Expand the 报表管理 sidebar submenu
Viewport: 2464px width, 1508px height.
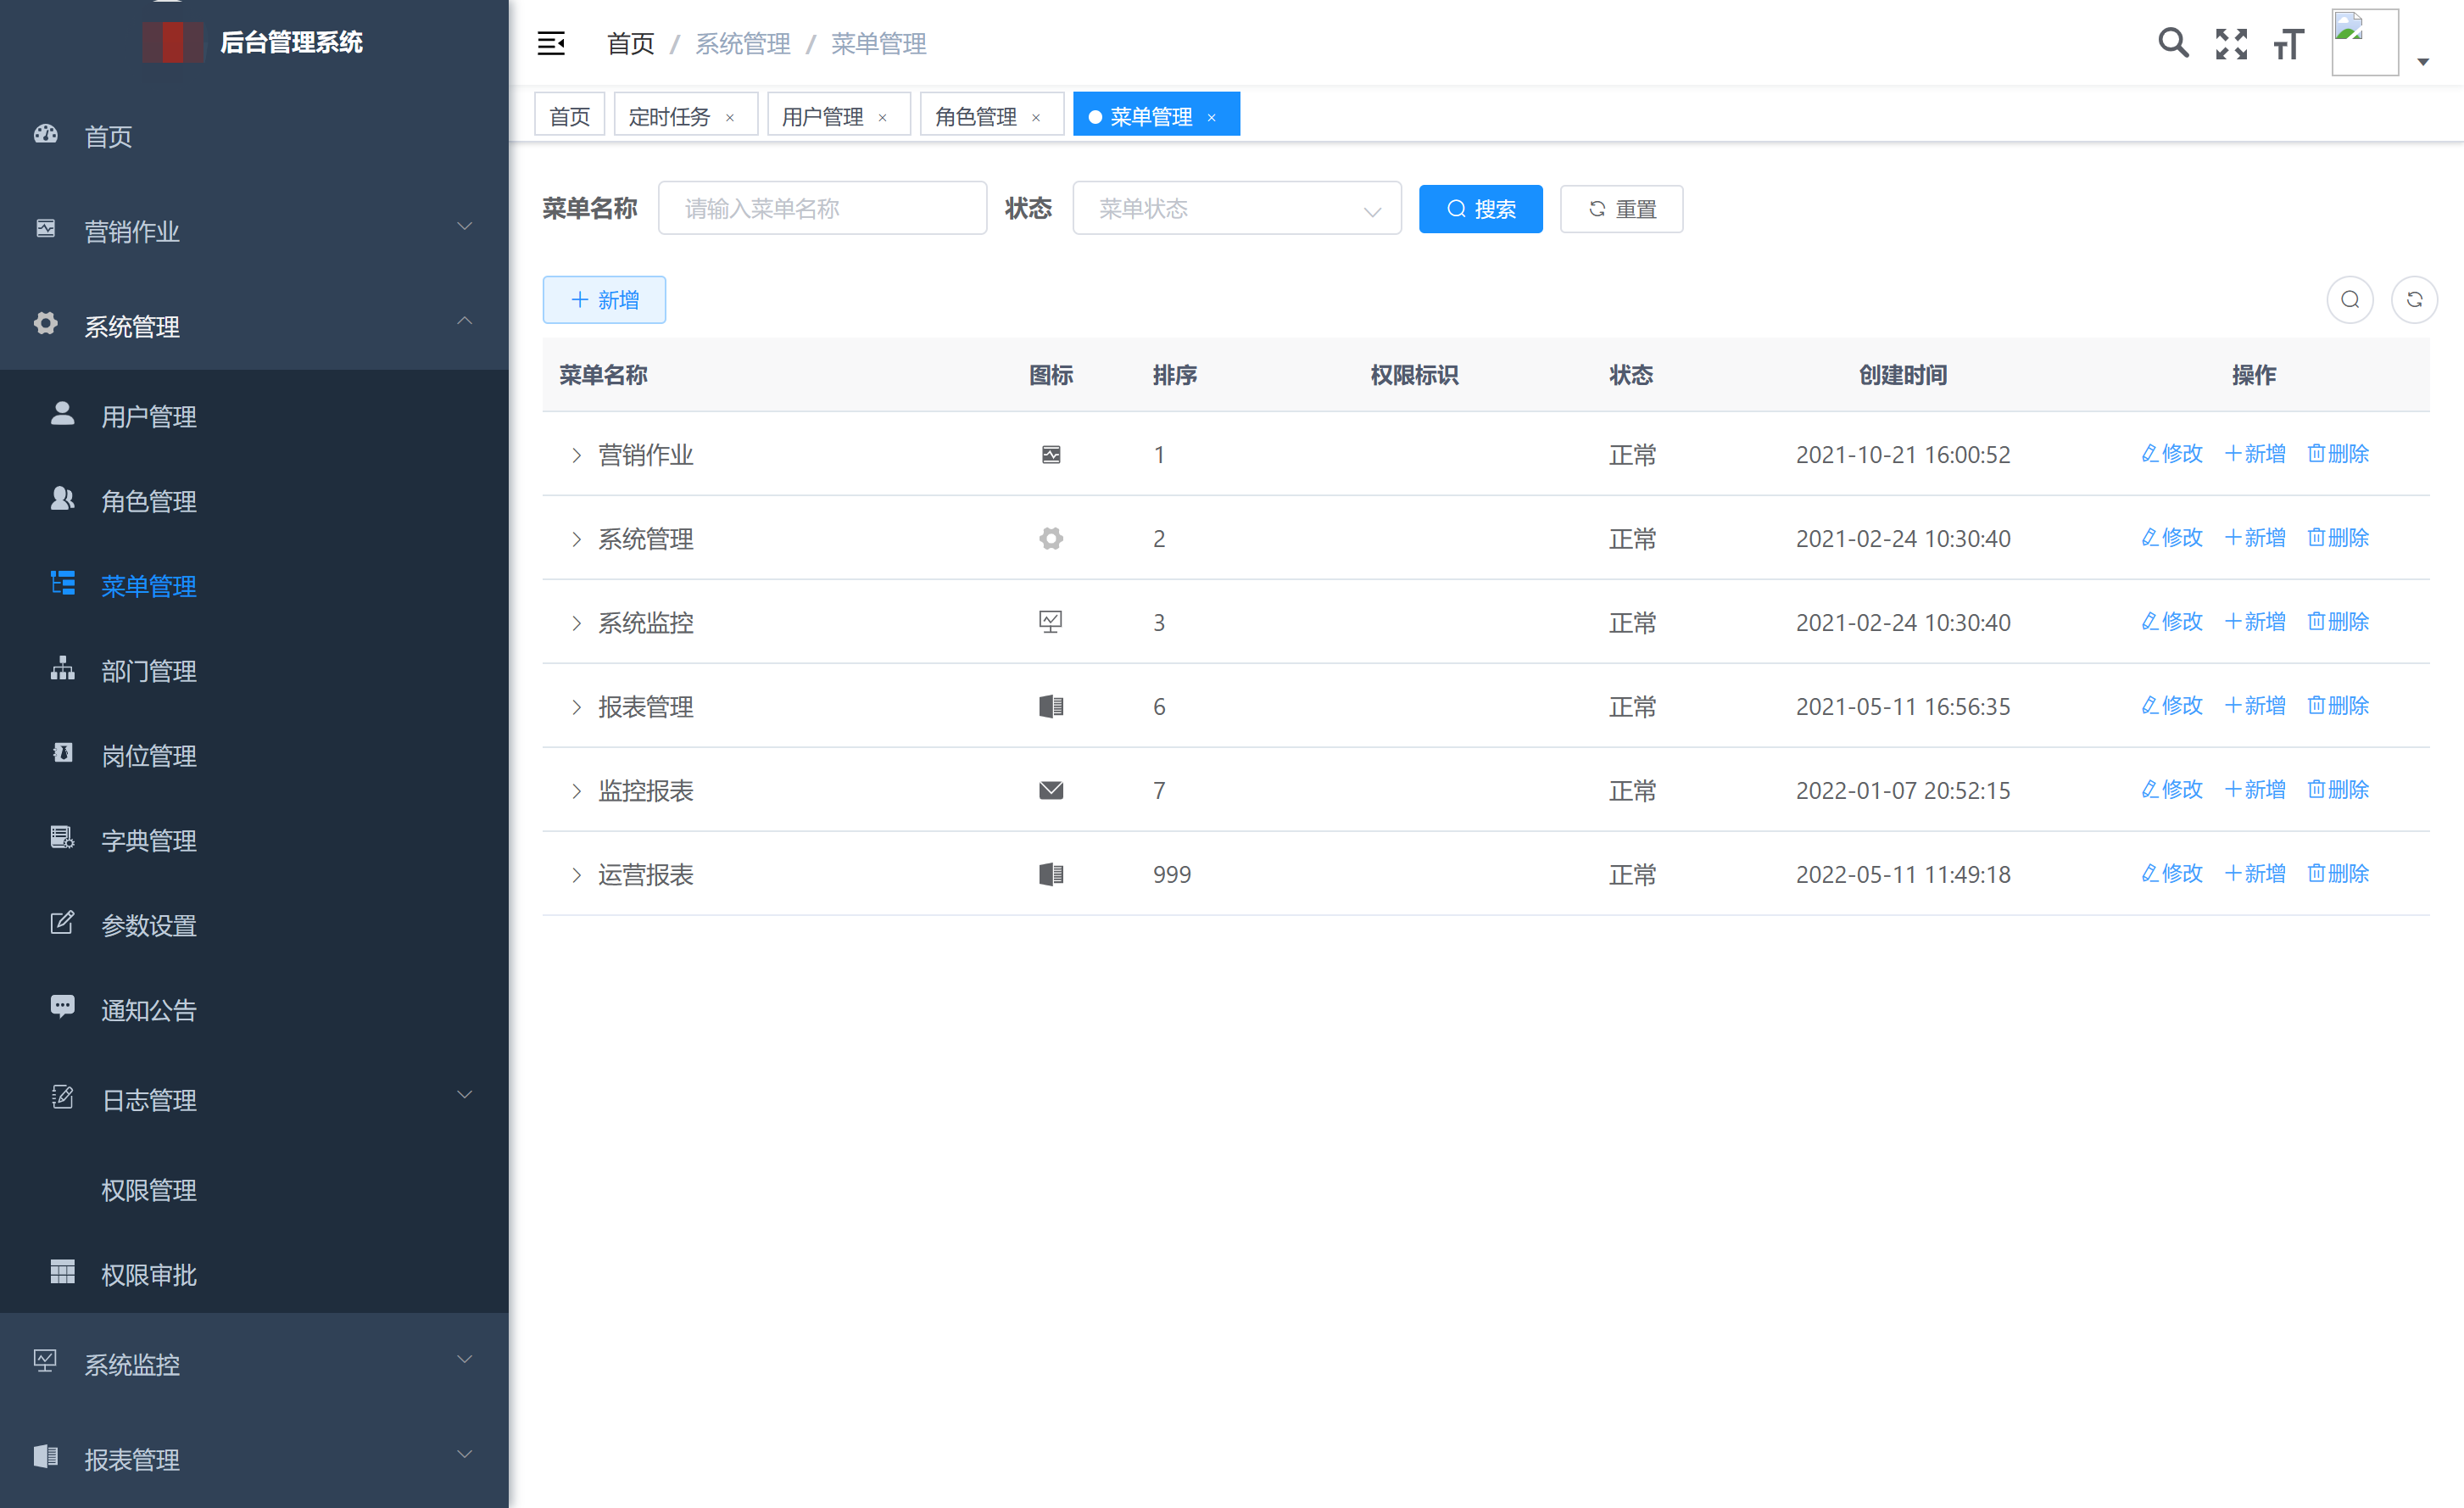tap(464, 1455)
